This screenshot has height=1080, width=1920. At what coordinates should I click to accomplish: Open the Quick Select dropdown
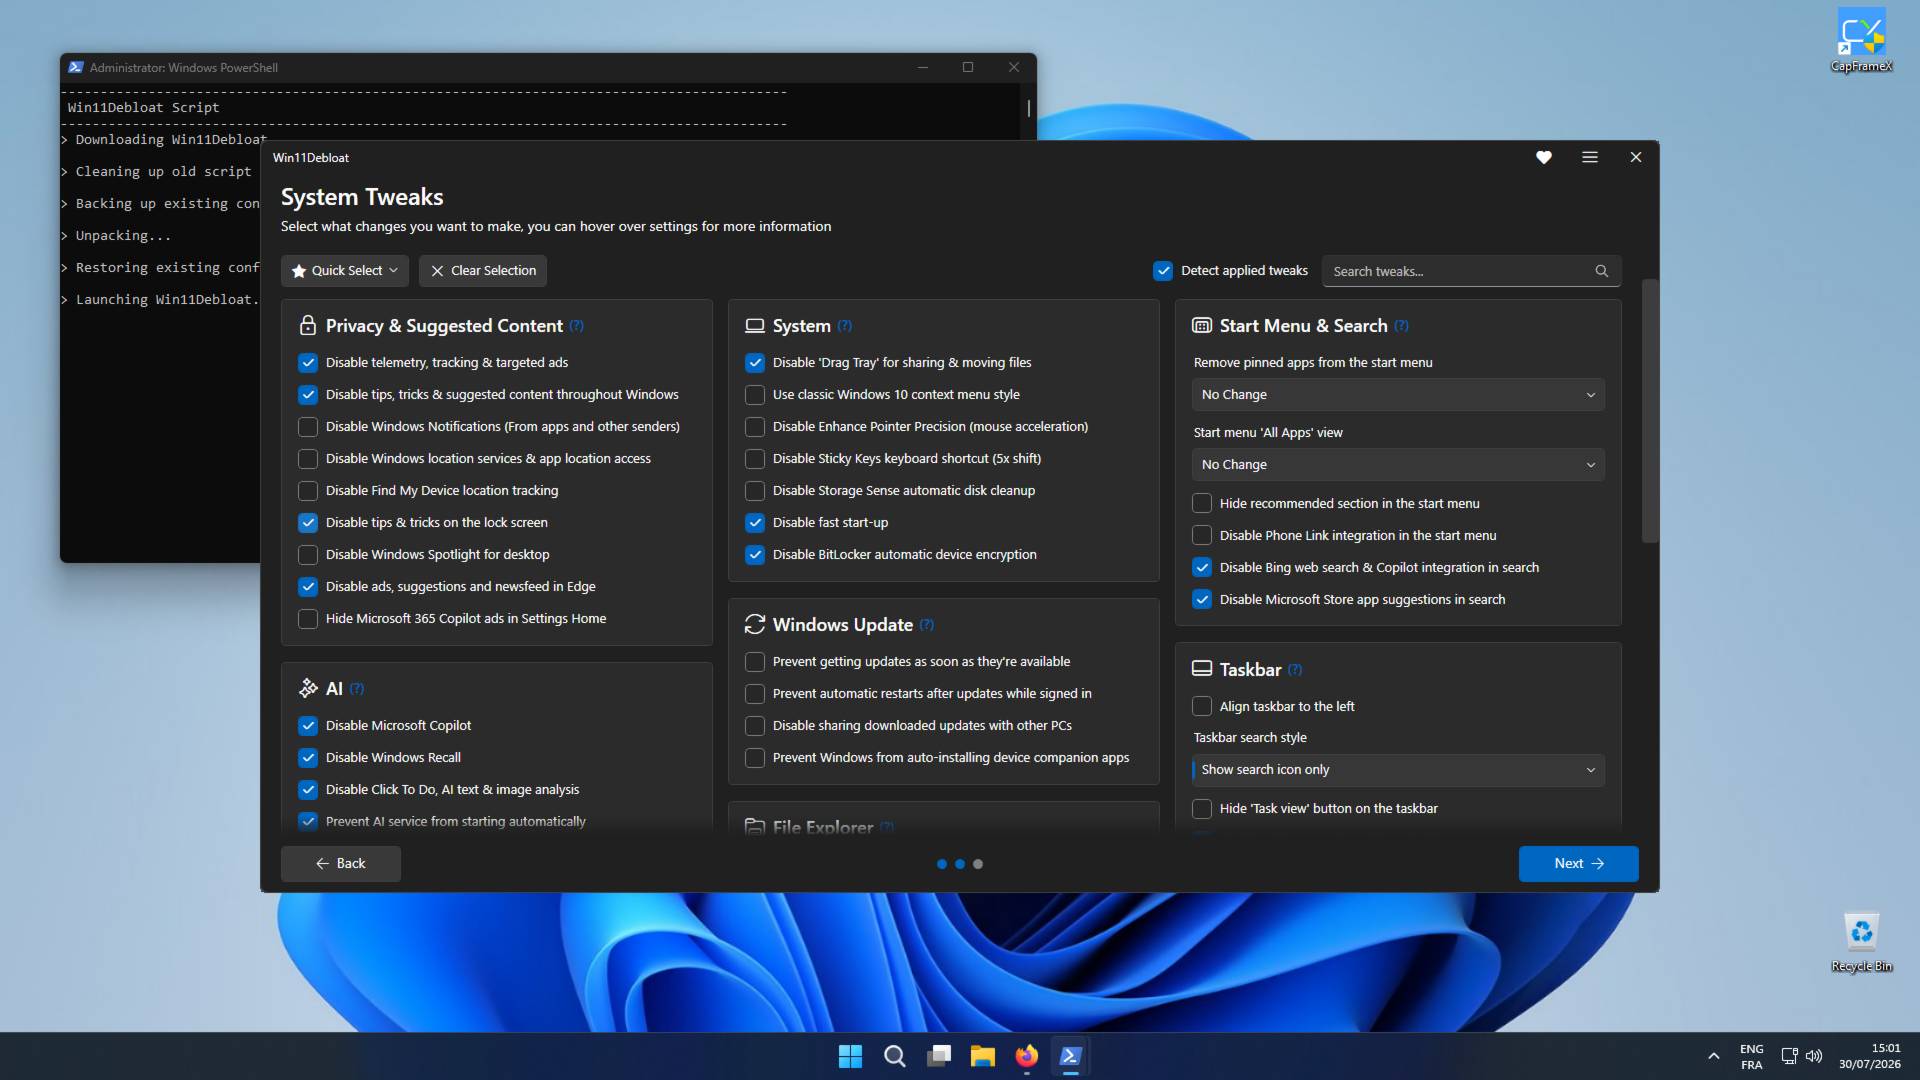(x=345, y=271)
